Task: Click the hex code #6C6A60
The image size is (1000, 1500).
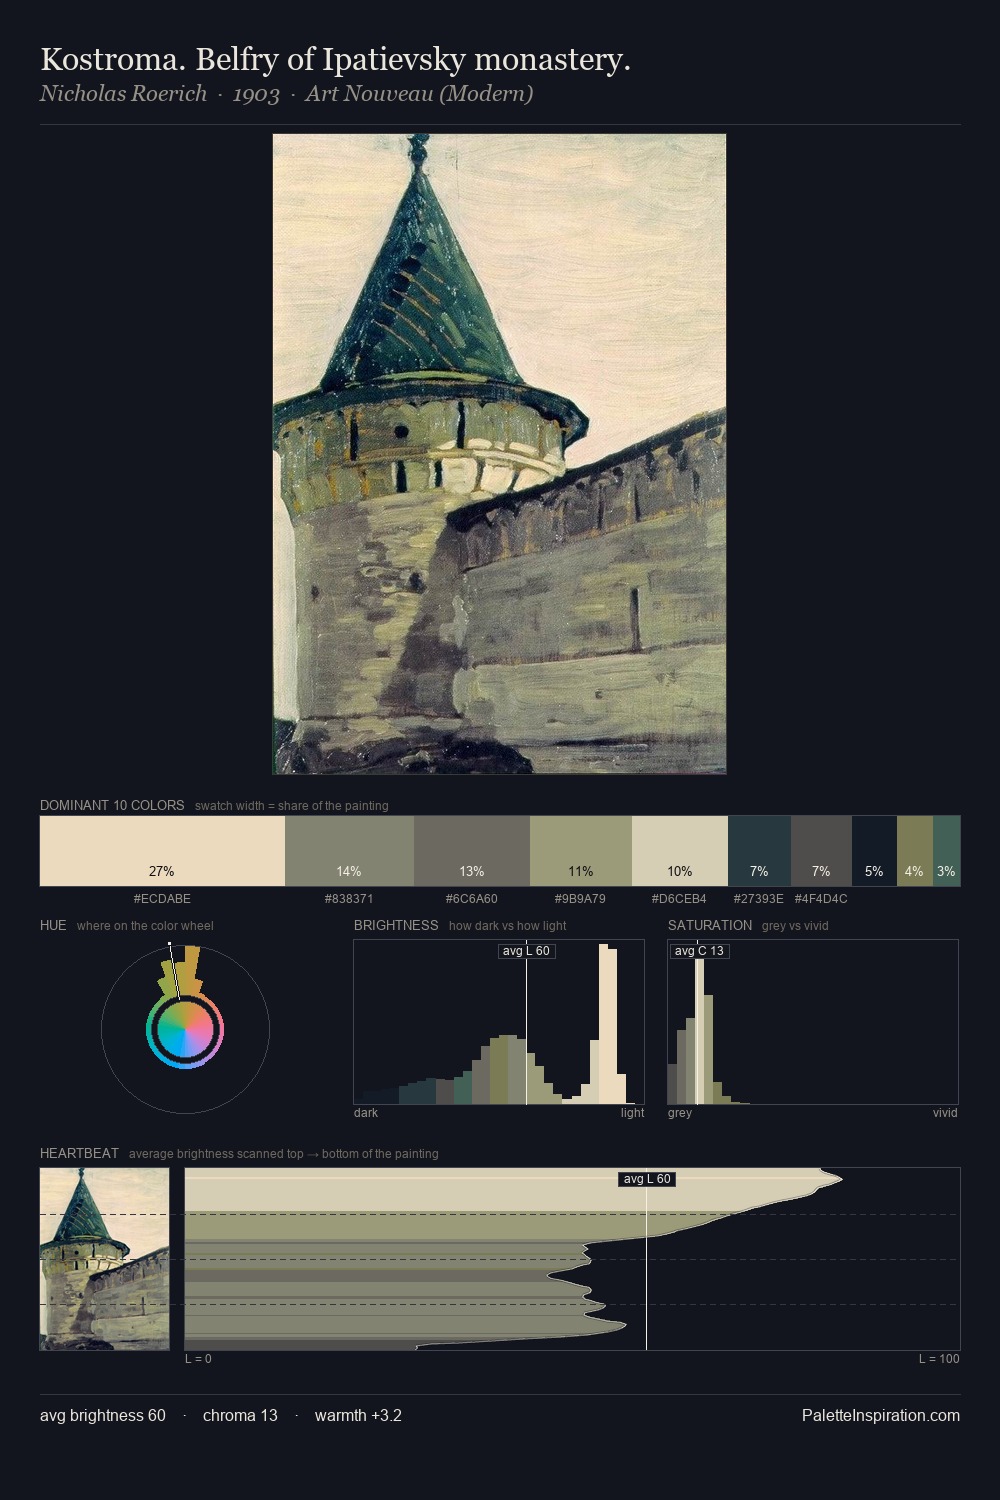Action: 471,899
